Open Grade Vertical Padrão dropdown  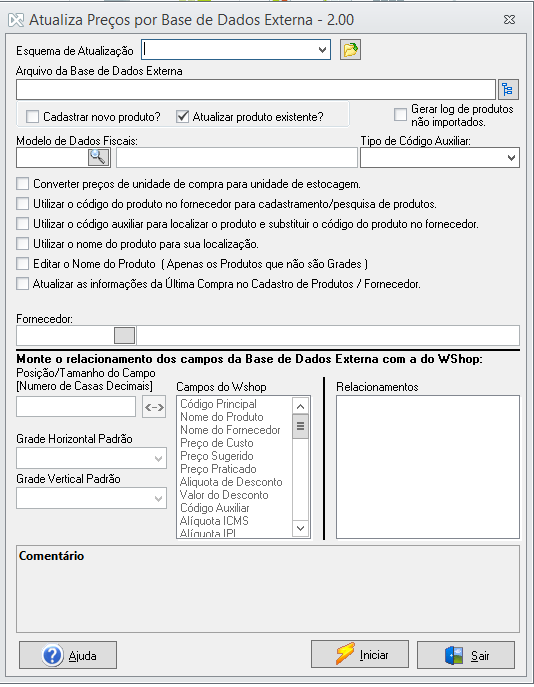click(x=159, y=499)
